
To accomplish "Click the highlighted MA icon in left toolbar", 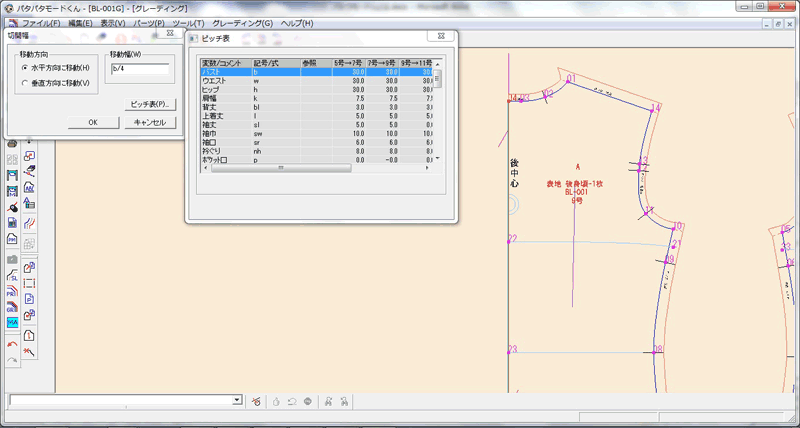I will tap(13, 323).
